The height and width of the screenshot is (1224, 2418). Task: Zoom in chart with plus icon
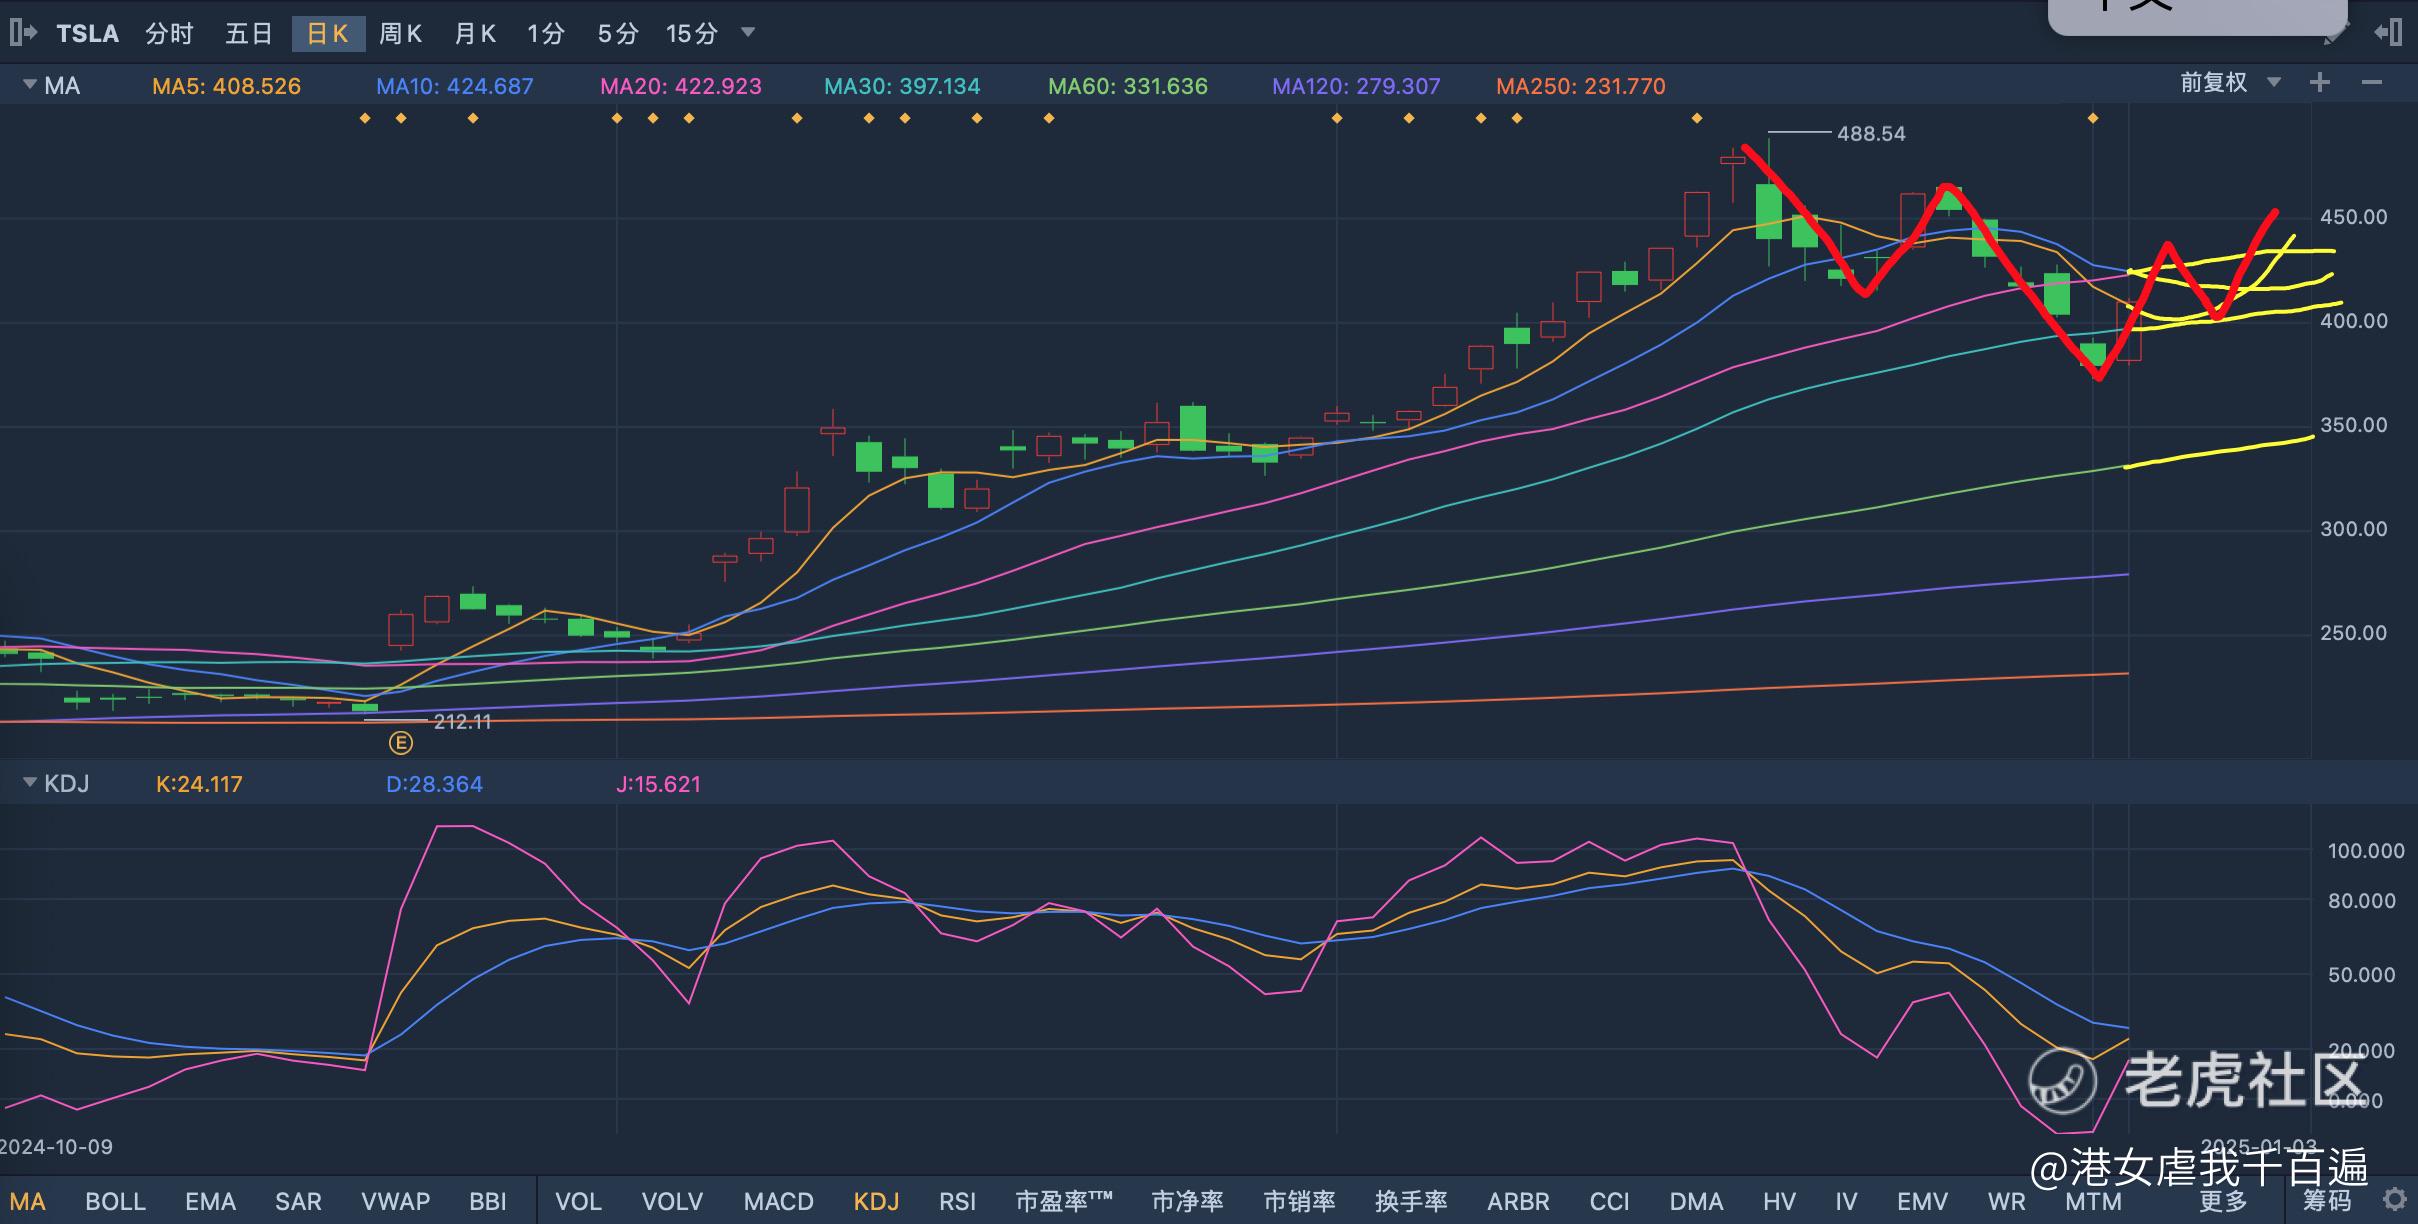click(2320, 83)
